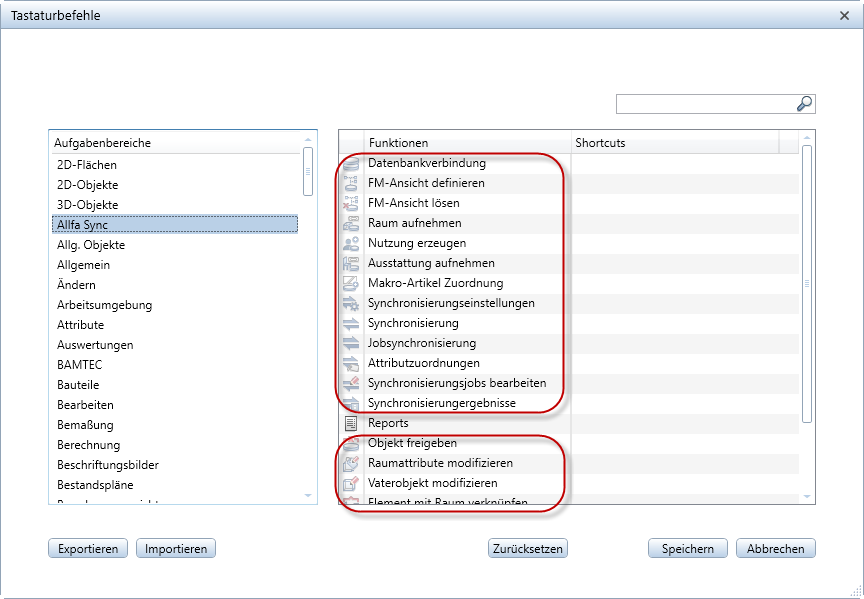Click the Raumattribute modifizieren icon

click(351, 464)
